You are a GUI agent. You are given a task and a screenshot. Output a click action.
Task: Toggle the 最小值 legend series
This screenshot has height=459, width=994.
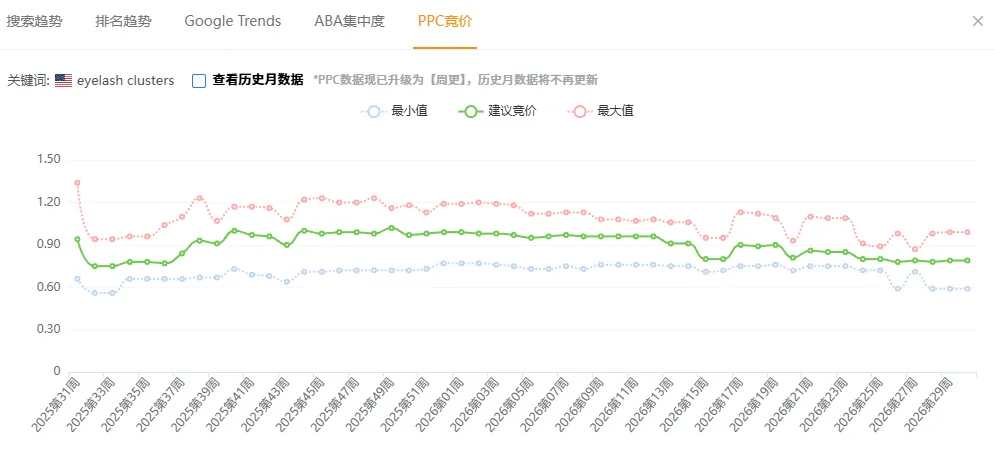click(x=394, y=111)
